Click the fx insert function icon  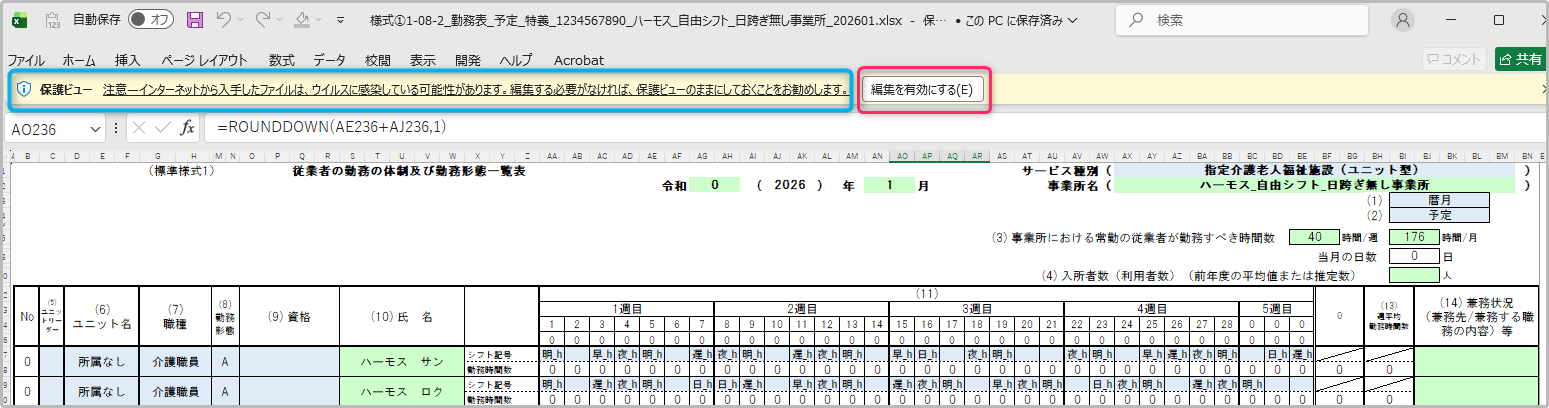pos(187,128)
